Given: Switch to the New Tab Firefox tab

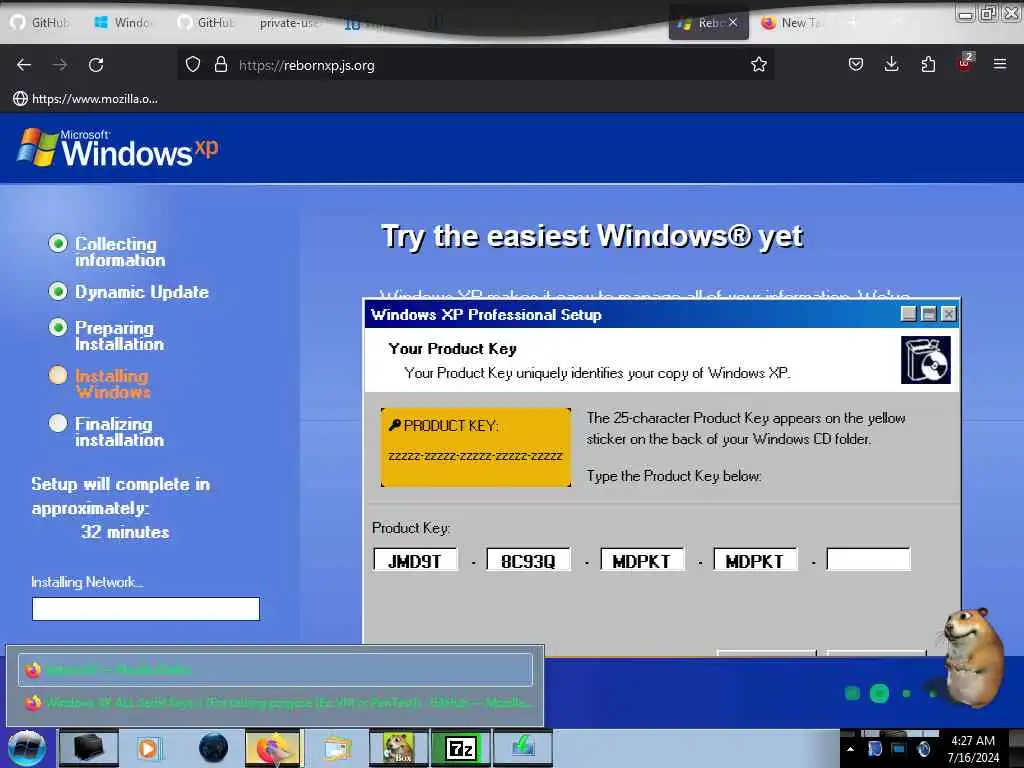Looking at the screenshot, I should coord(792,23).
